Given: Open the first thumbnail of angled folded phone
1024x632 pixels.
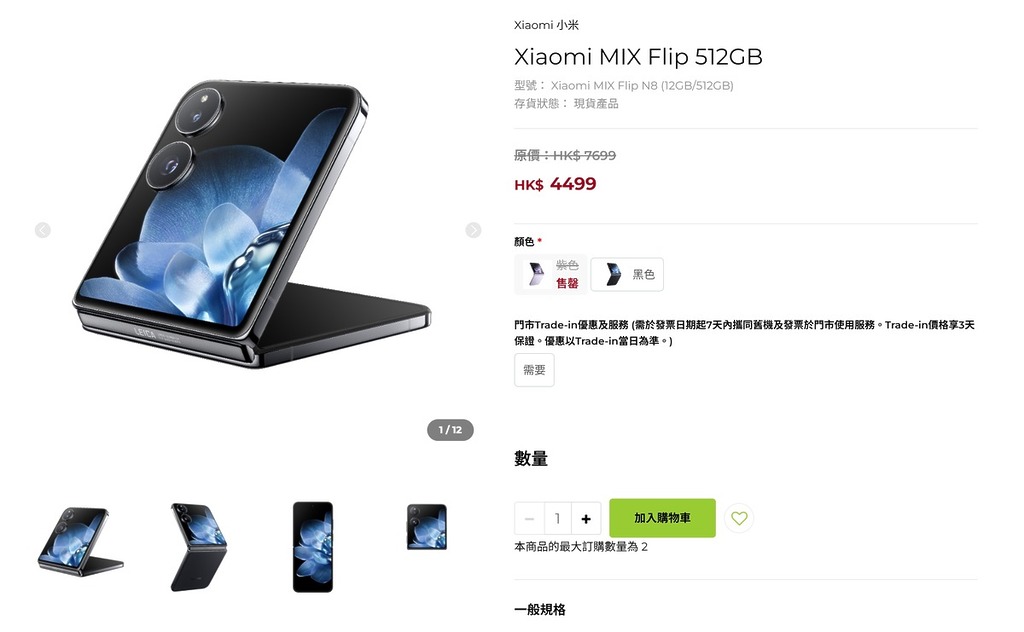Looking at the screenshot, I should pyautogui.click(x=80, y=541).
